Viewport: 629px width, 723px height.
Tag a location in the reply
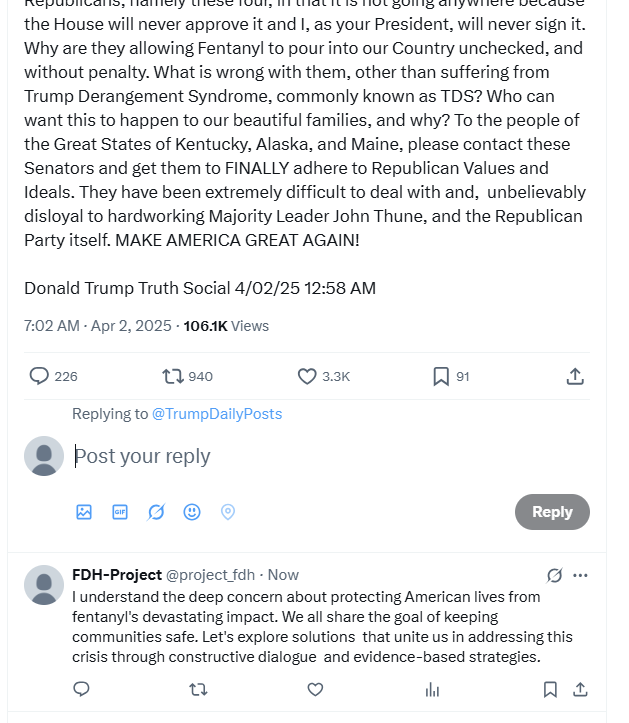pyautogui.click(x=228, y=512)
